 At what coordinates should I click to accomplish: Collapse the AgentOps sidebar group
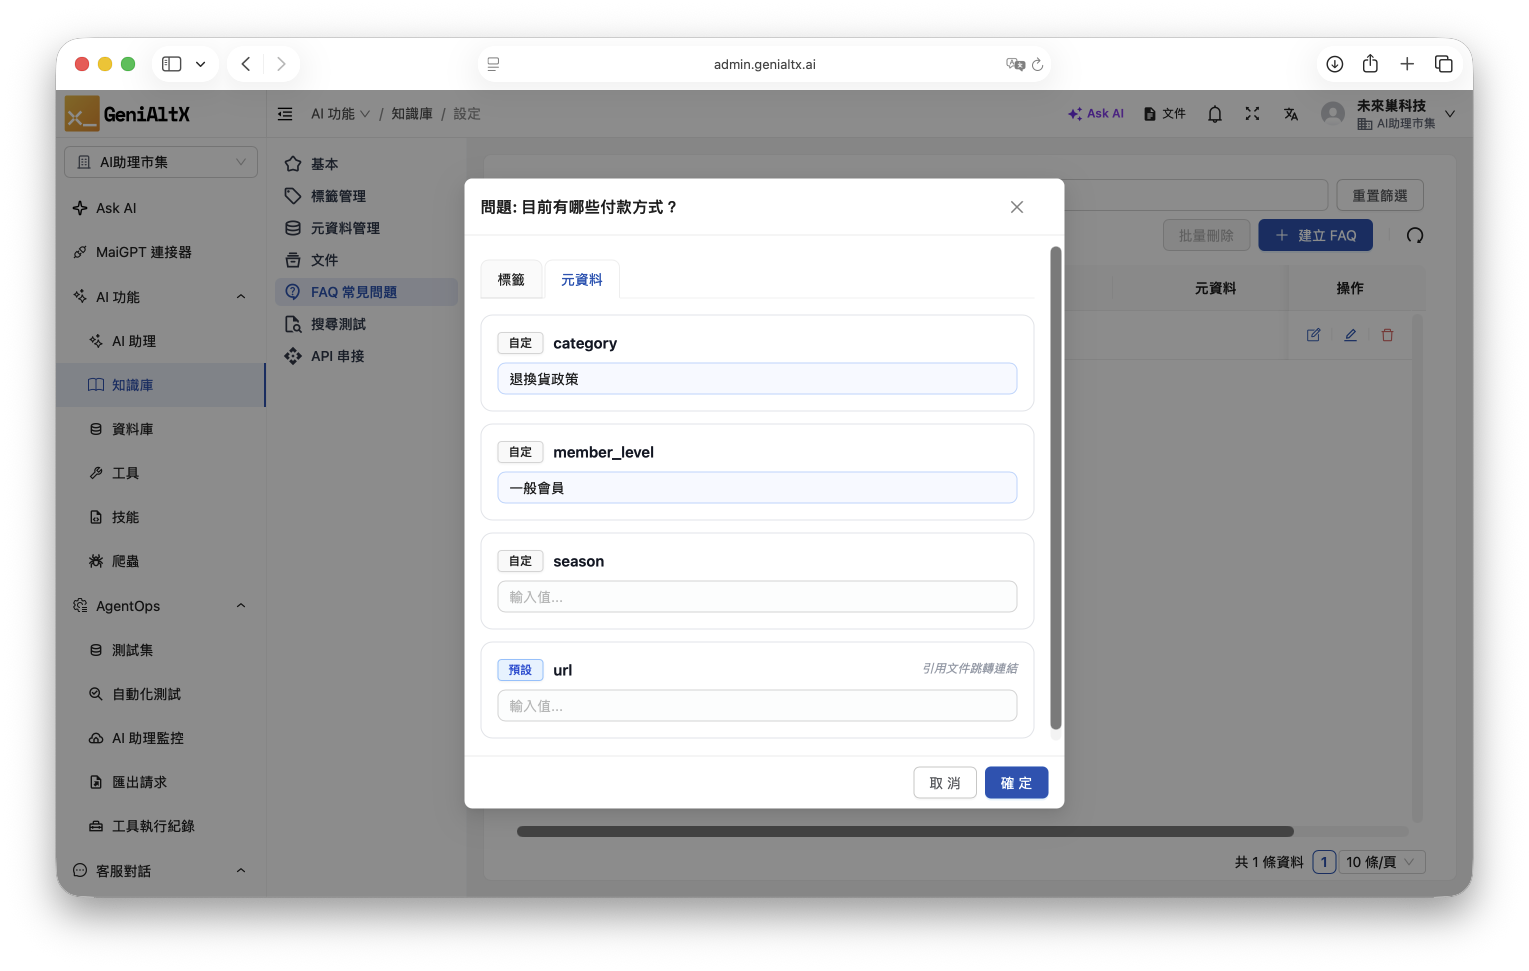click(241, 606)
